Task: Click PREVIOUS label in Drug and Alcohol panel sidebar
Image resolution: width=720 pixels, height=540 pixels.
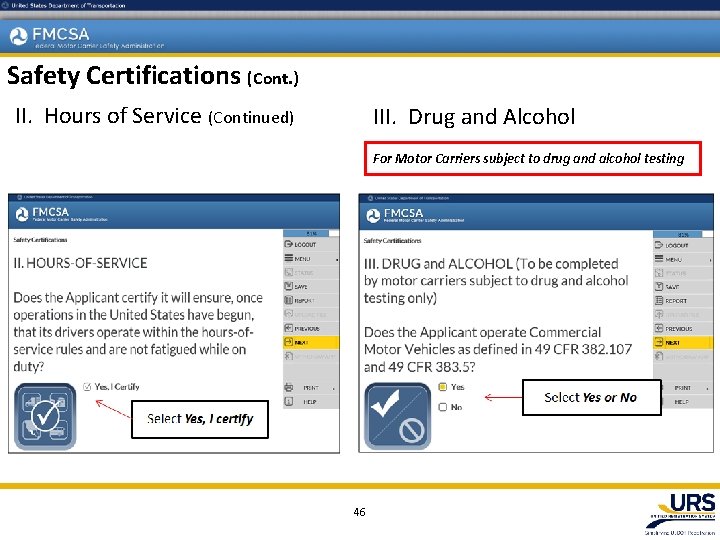Action: 679,329
